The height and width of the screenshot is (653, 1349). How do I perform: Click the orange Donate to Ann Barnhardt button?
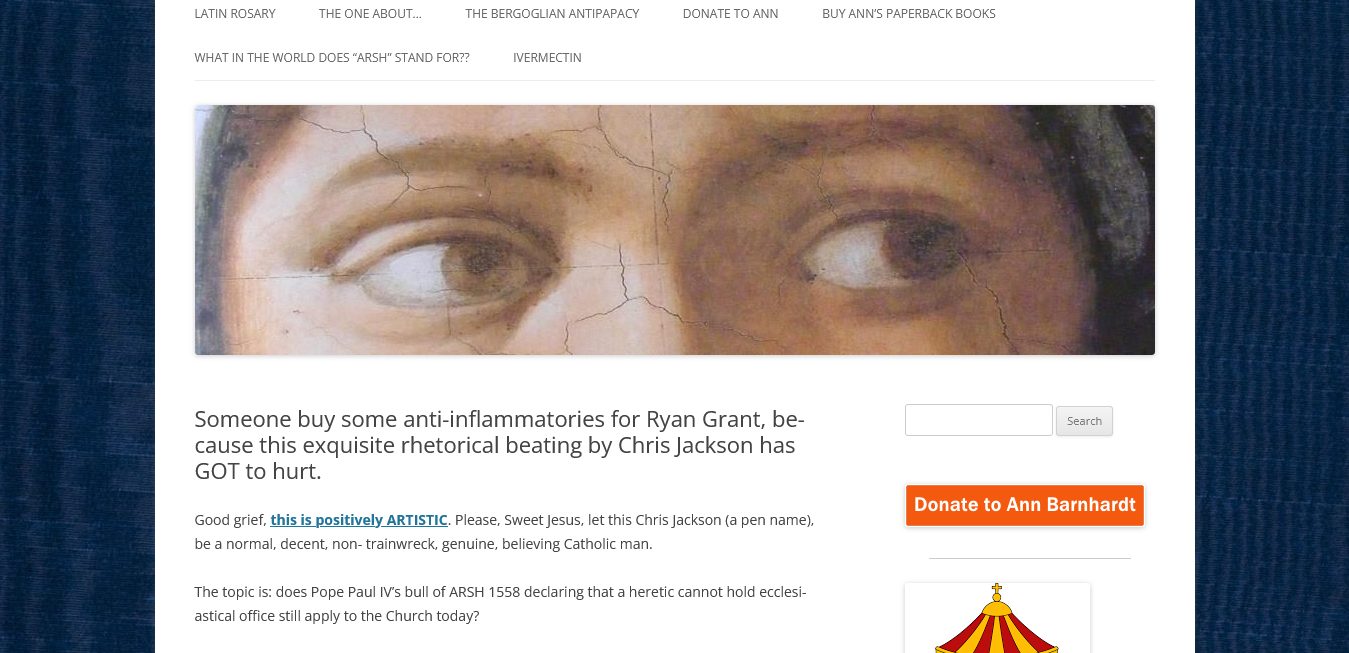(1024, 505)
